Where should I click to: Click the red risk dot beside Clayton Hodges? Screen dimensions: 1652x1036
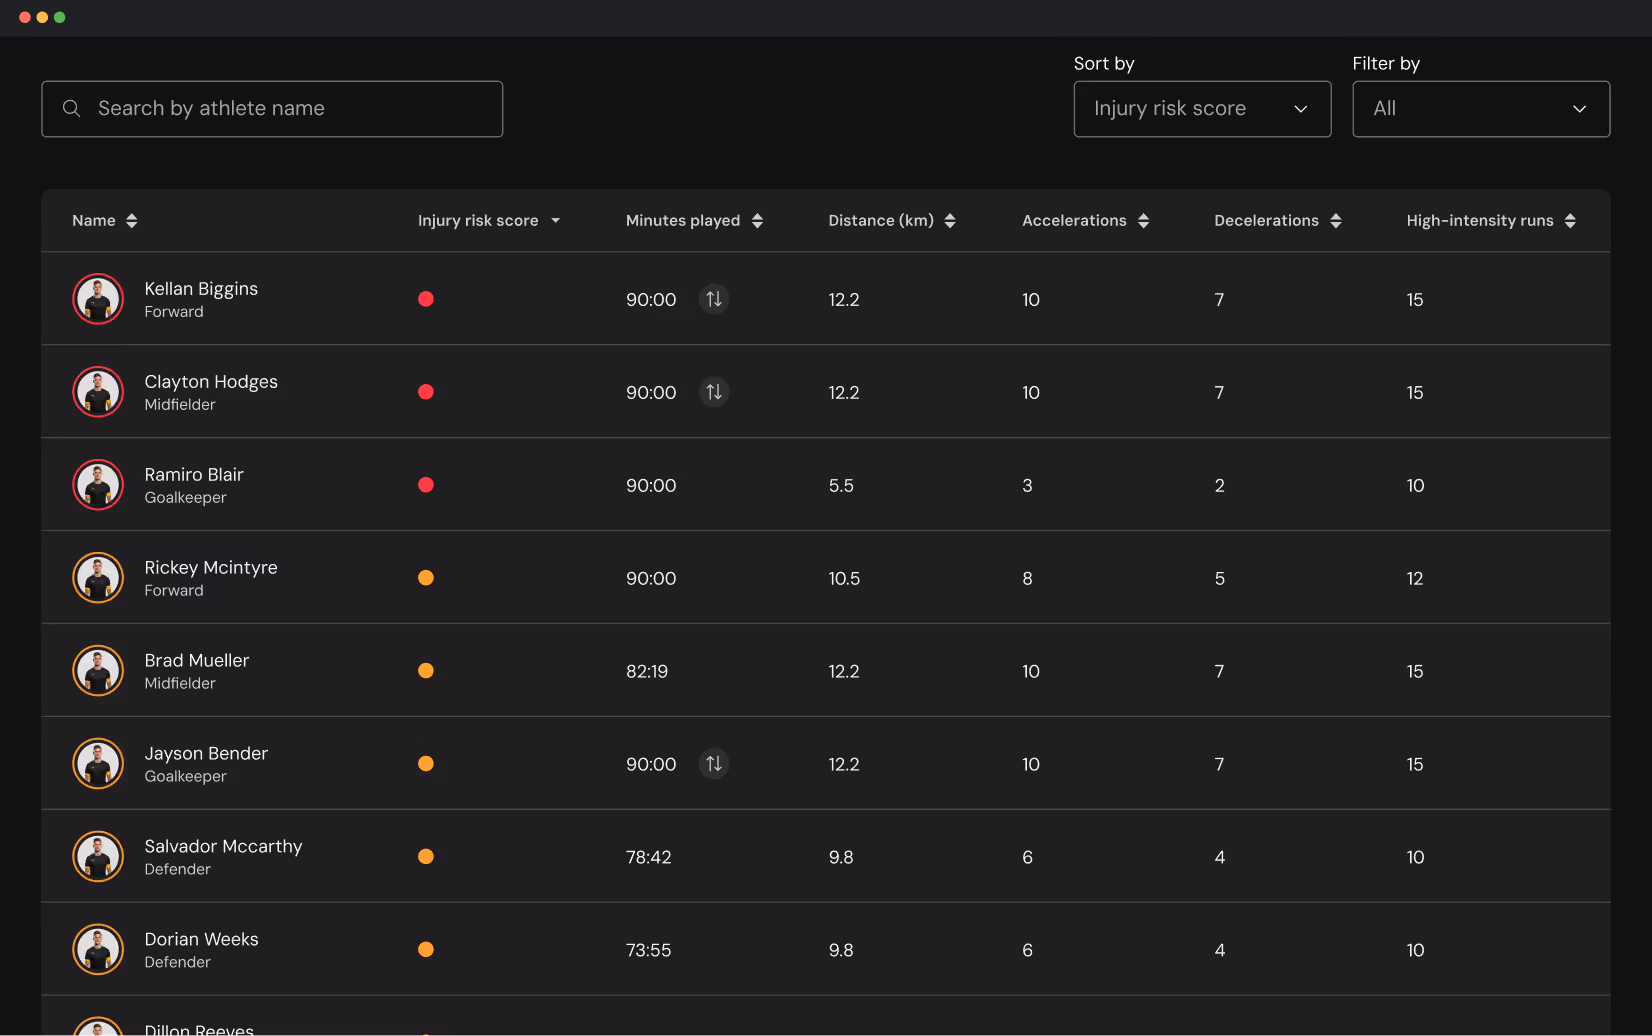click(x=426, y=391)
